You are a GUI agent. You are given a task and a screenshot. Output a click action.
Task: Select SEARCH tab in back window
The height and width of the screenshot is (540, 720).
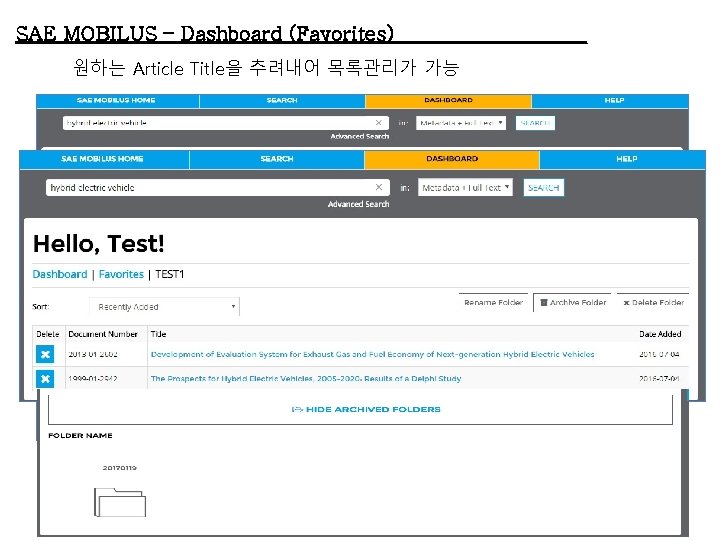click(282, 100)
